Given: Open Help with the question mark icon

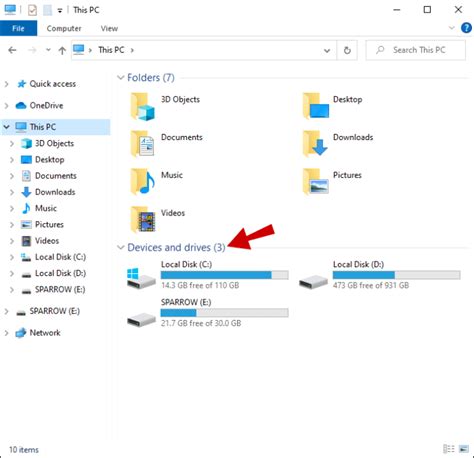Looking at the screenshot, I should click(466, 28).
